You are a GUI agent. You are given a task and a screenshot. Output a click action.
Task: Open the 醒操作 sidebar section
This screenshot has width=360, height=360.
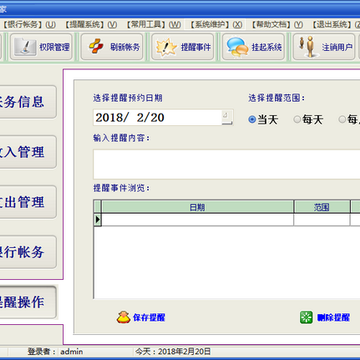[27, 302]
